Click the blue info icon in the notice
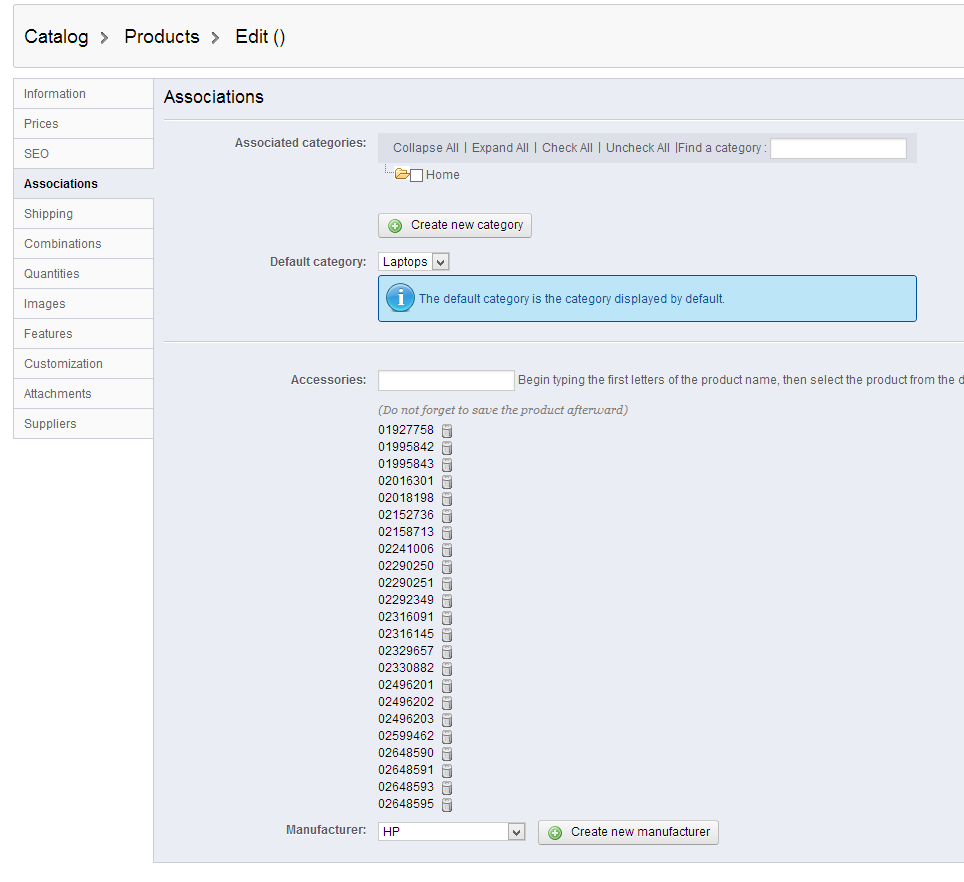Viewport: 964px width, 882px height. point(400,298)
